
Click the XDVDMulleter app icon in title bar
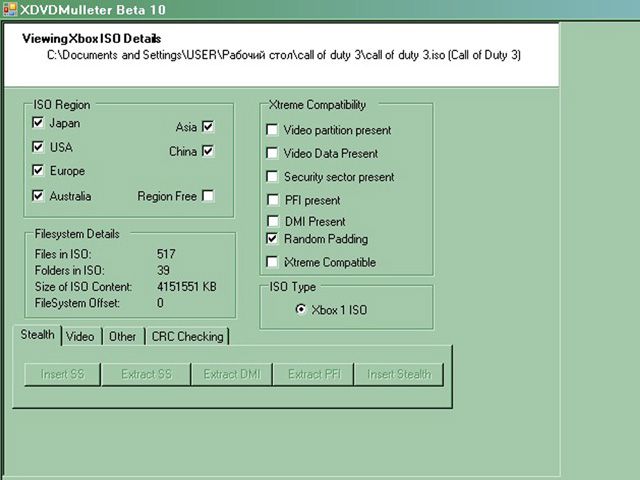(10, 9)
